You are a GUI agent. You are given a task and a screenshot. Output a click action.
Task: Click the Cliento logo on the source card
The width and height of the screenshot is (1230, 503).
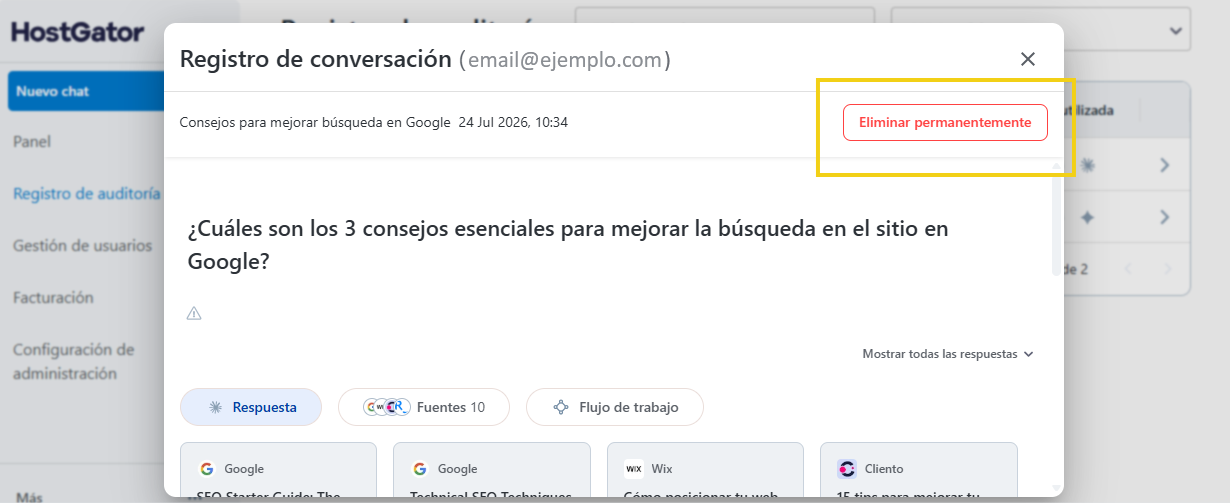coord(847,468)
